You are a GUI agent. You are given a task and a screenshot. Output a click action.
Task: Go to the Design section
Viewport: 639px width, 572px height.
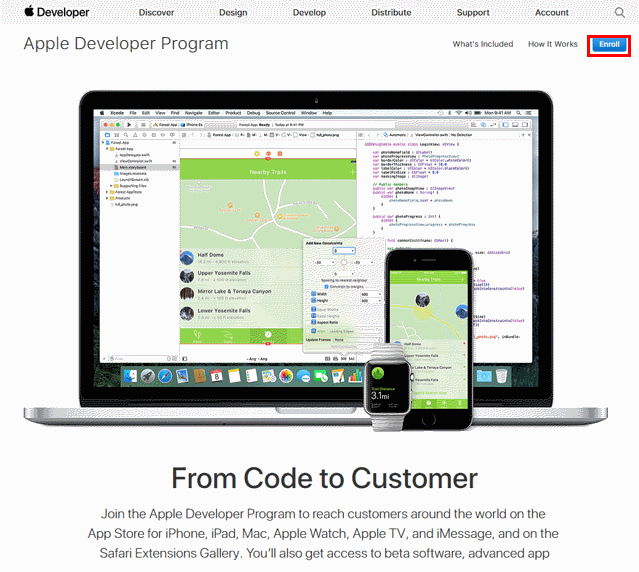tap(233, 13)
